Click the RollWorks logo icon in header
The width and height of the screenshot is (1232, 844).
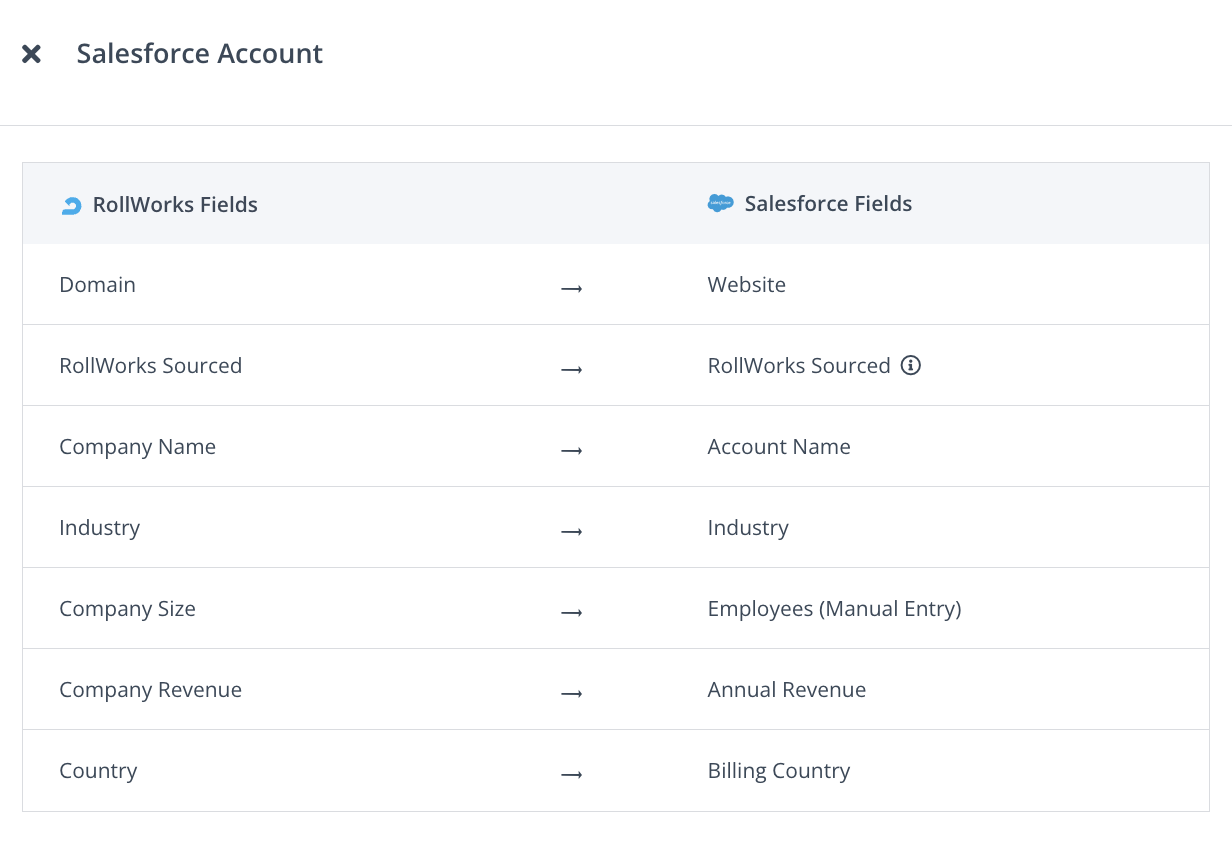coord(71,206)
